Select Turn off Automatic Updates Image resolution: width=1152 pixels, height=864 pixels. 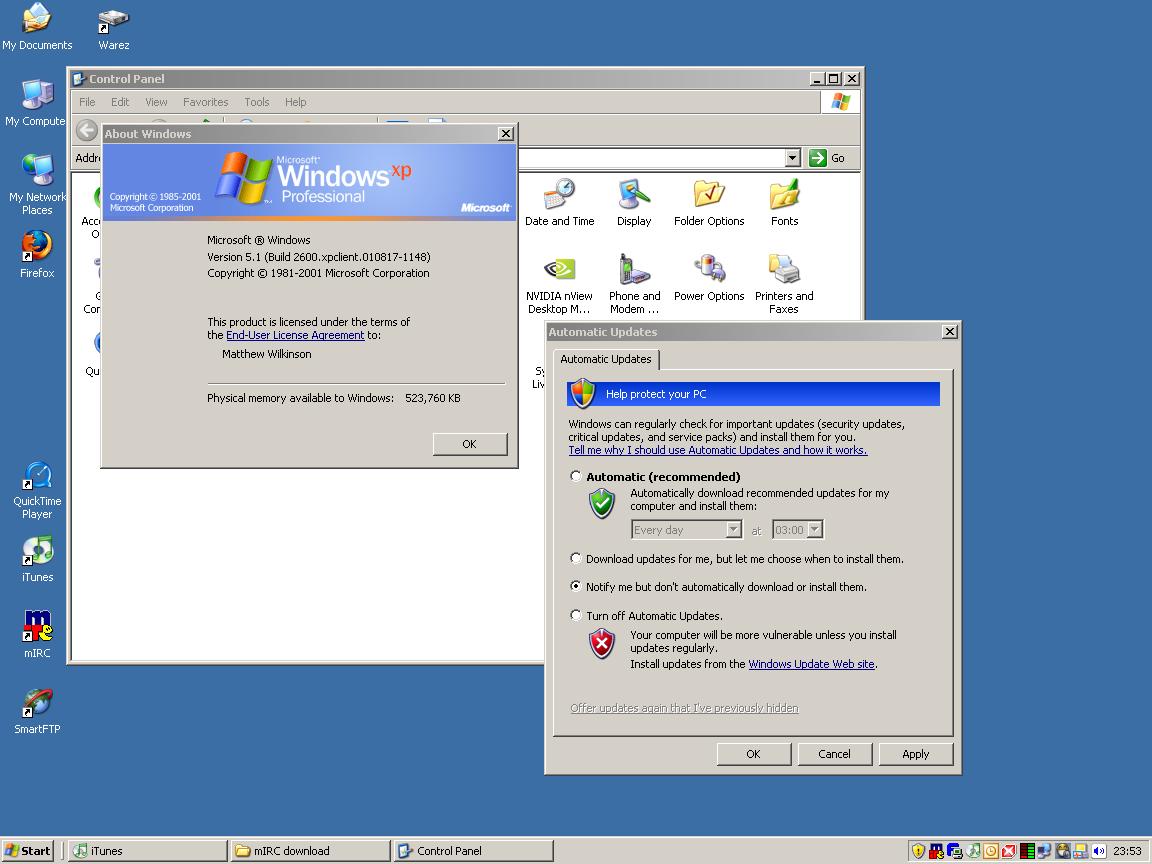pos(576,615)
